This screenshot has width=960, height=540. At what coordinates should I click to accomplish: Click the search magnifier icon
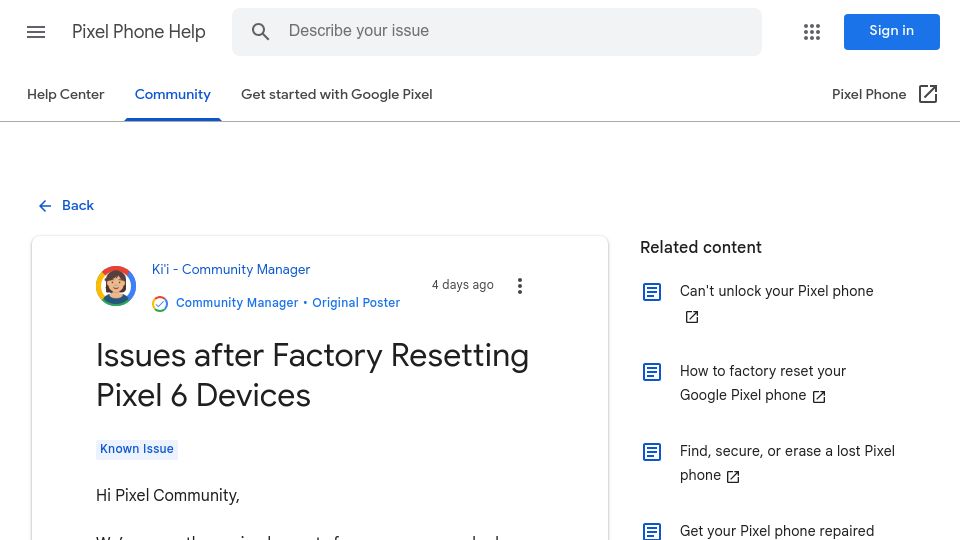tap(260, 32)
